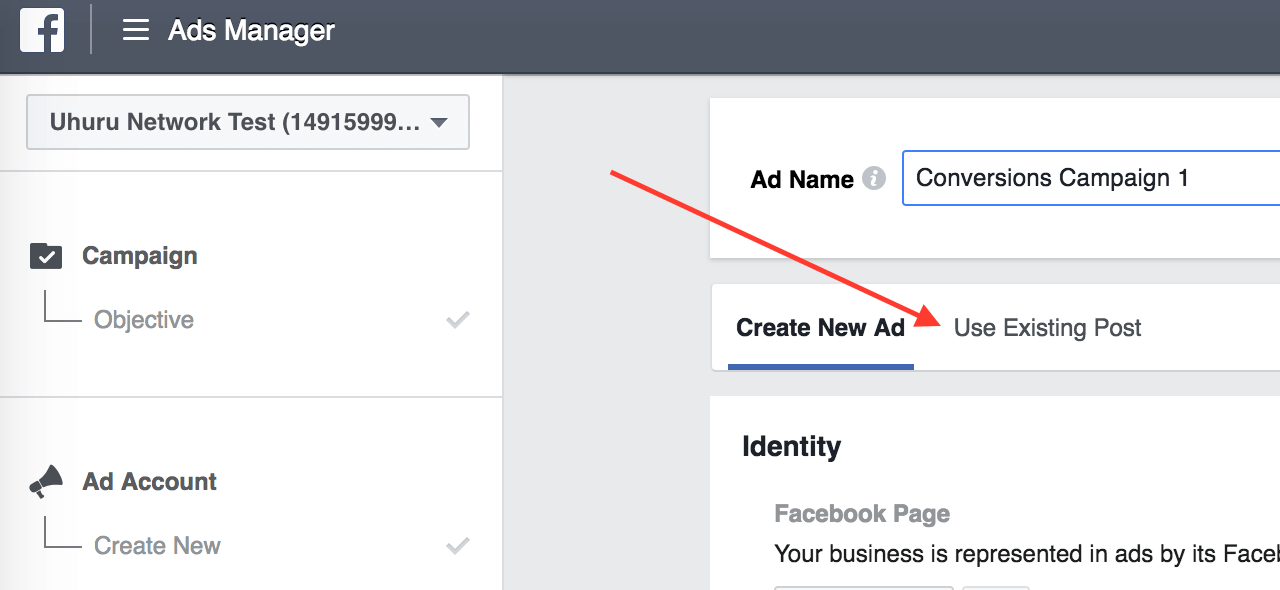
Task: Click the account selector dropdown arrow
Action: click(438, 123)
